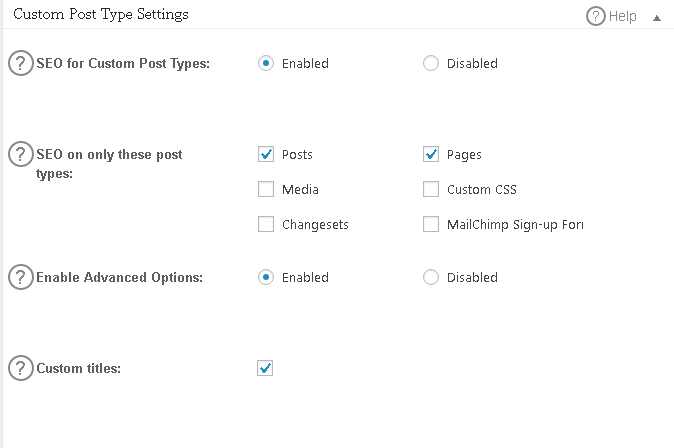The image size is (674, 448).
Task: Click the question mark icon in panel header
Action: point(596,16)
